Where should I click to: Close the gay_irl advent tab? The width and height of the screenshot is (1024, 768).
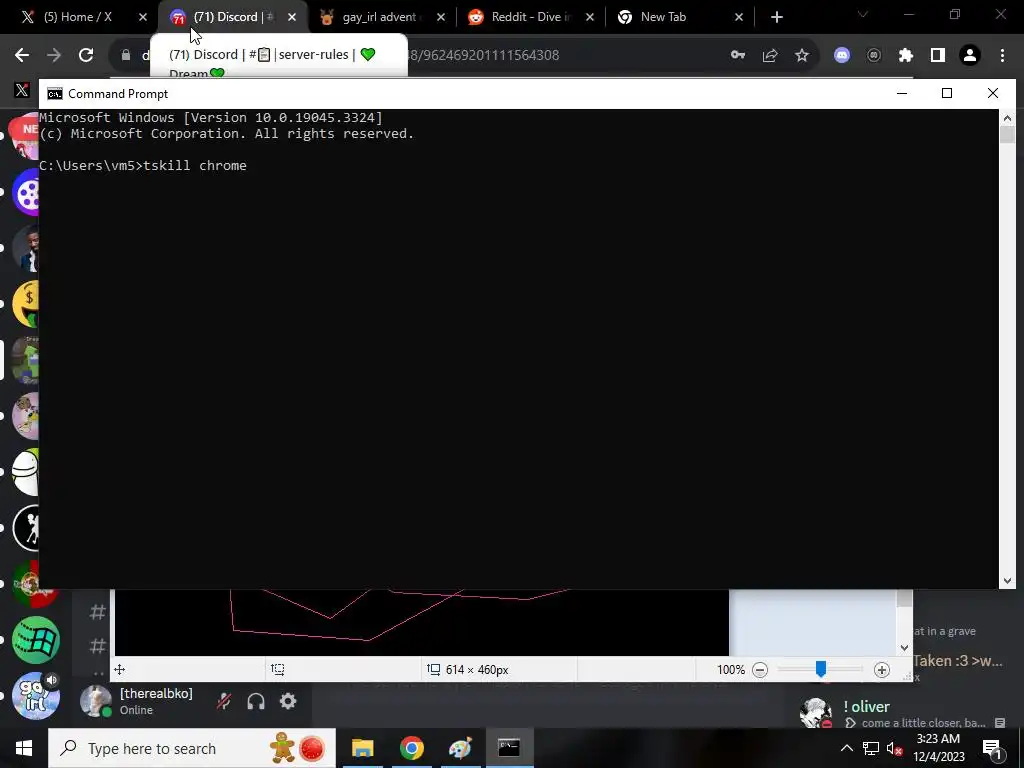[441, 17]
